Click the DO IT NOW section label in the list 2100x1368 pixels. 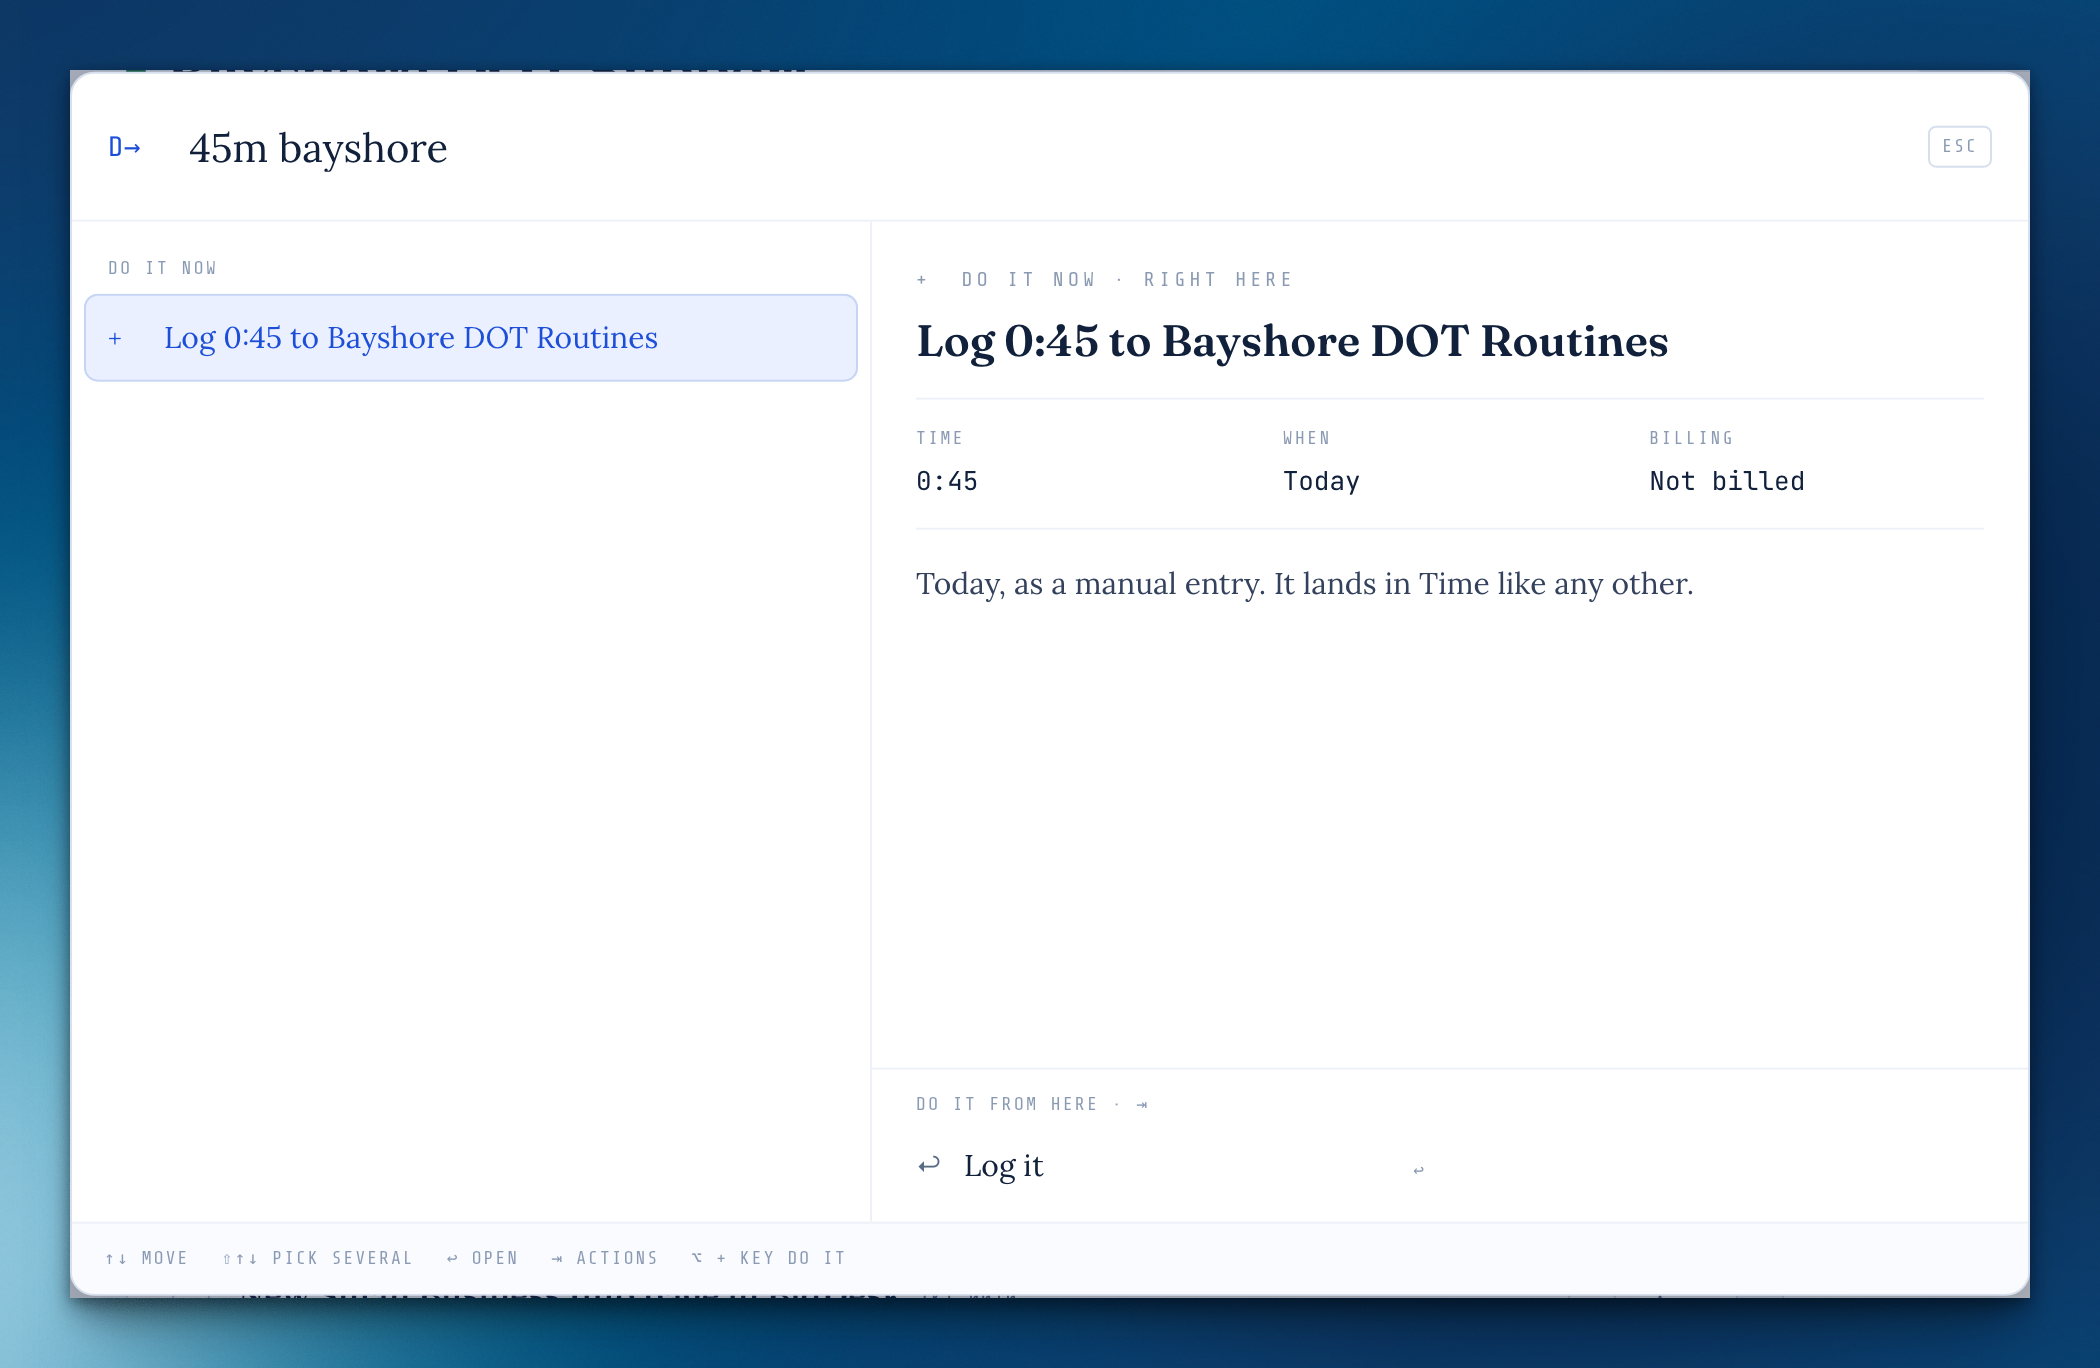162,268
